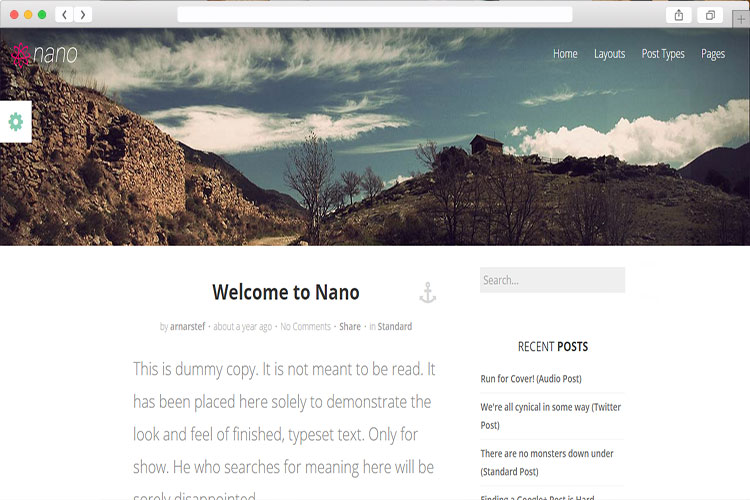
Task: Visit author arnarstef link
Action: point(188,326)
